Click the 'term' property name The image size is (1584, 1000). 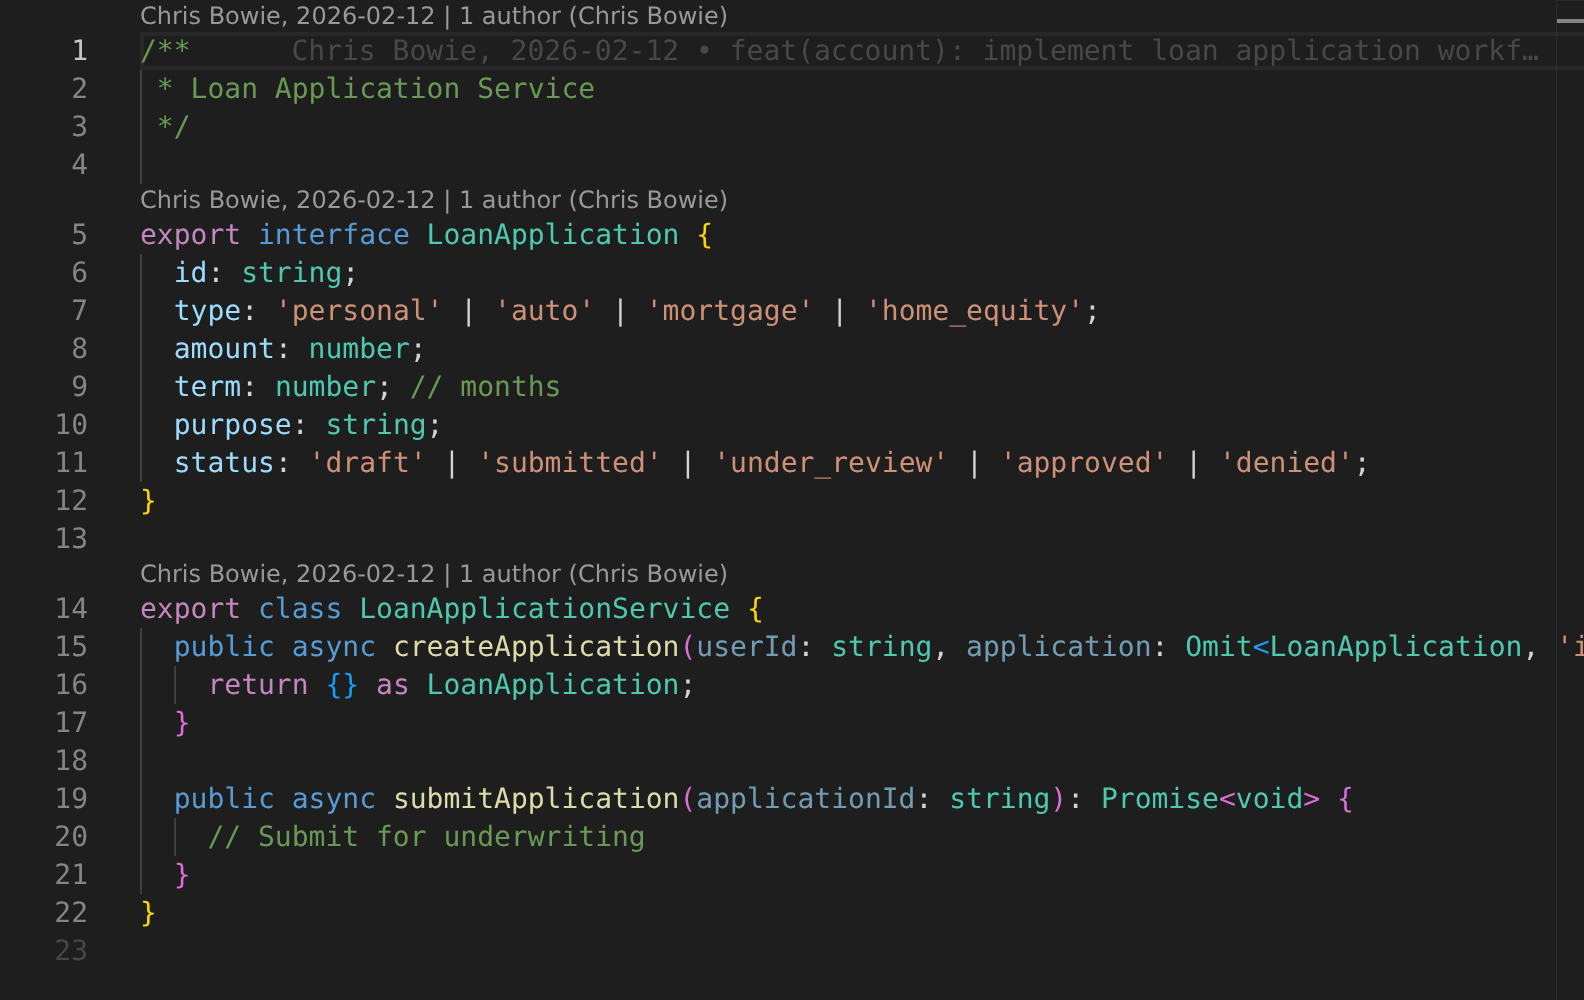(208, 387)
